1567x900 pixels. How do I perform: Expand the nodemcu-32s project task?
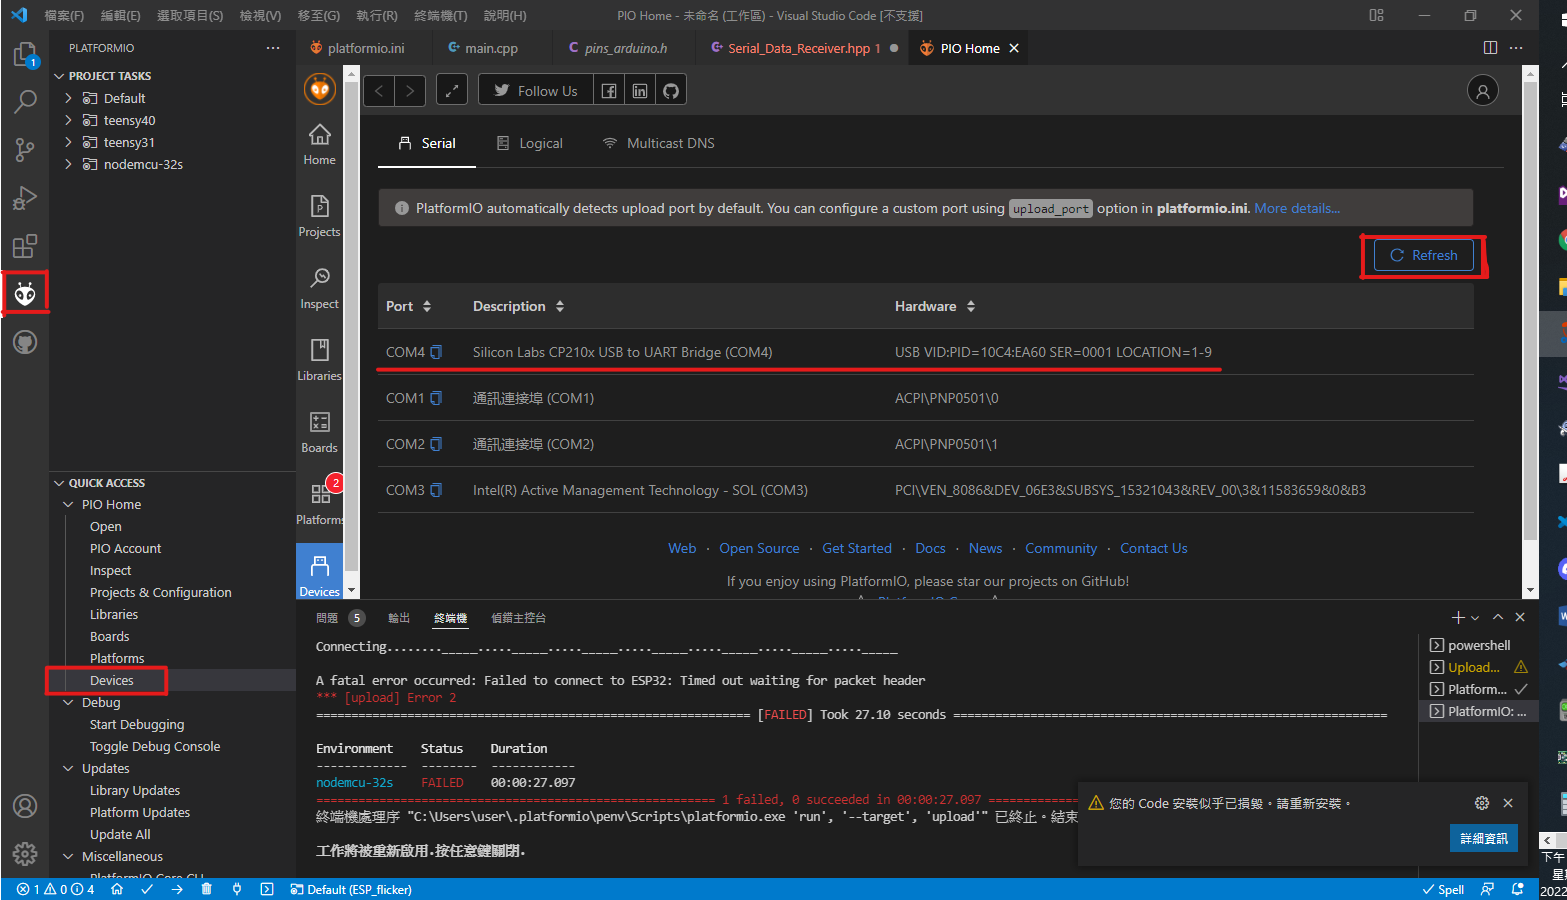tap(68, 164)
